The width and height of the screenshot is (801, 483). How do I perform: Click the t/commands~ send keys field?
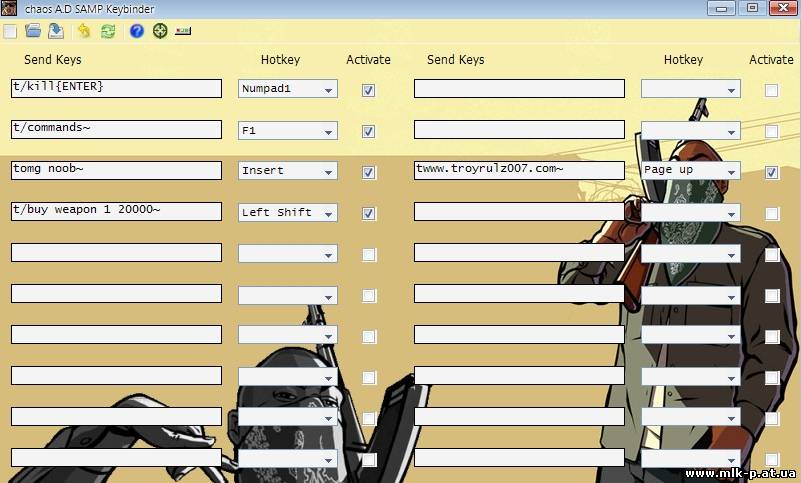pyautogui.click(x=116, y=129)
